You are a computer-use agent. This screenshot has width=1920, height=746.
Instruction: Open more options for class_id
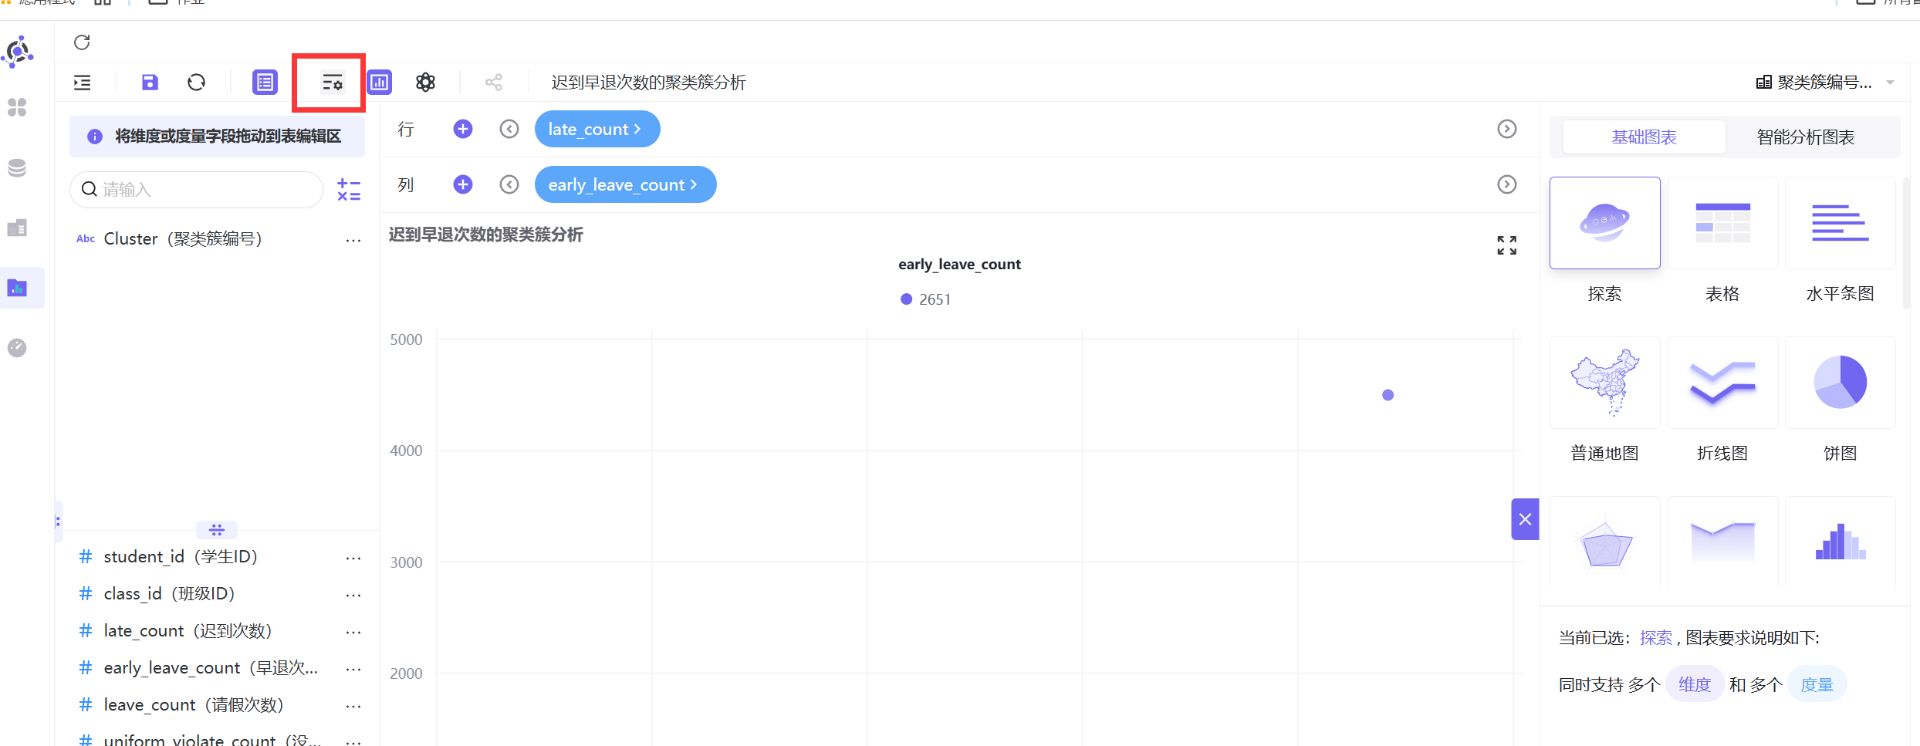353,595
